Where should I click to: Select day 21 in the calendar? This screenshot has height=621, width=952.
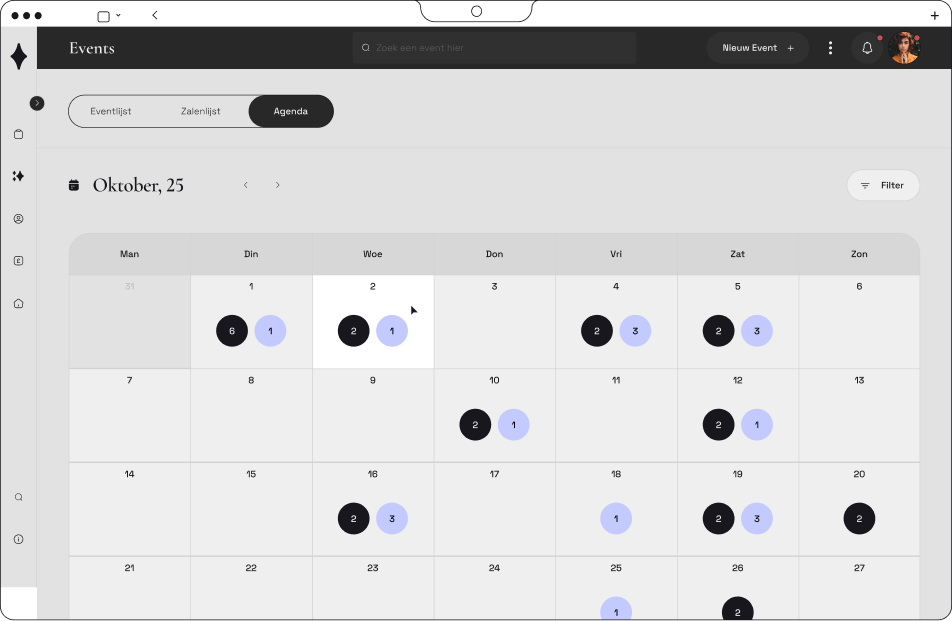pyautogui.click(x=129, y=588)
